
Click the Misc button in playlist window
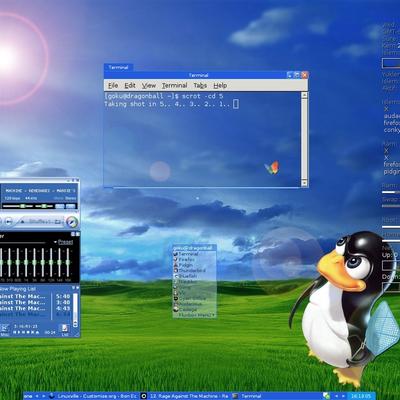coord(5,330)
